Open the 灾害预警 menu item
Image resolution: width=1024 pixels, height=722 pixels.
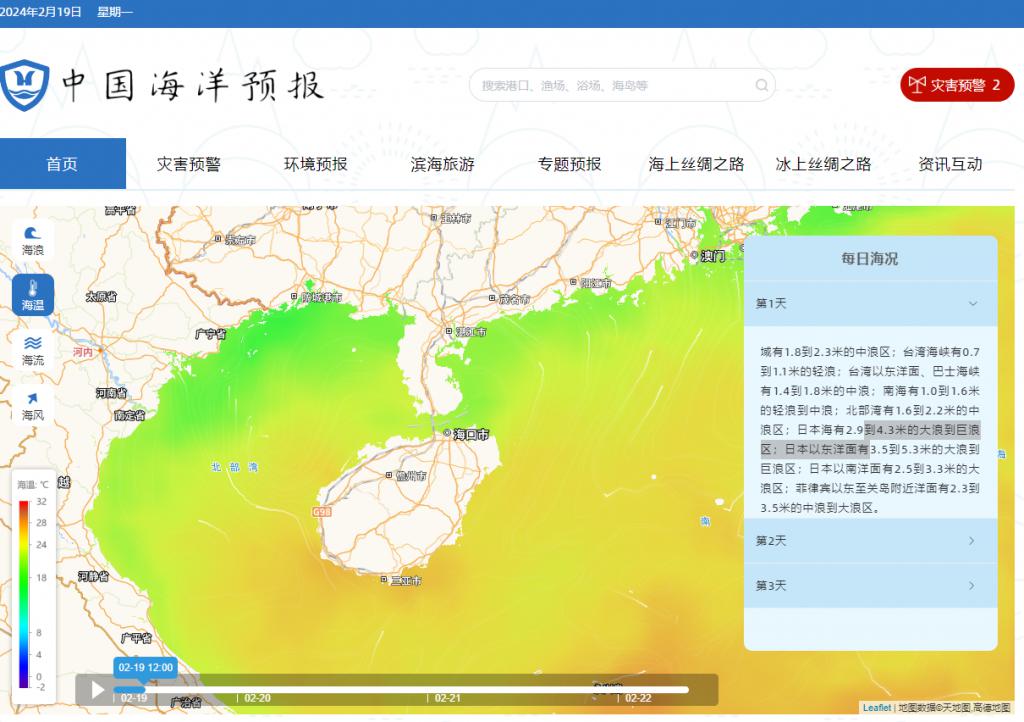click(189, 164)
